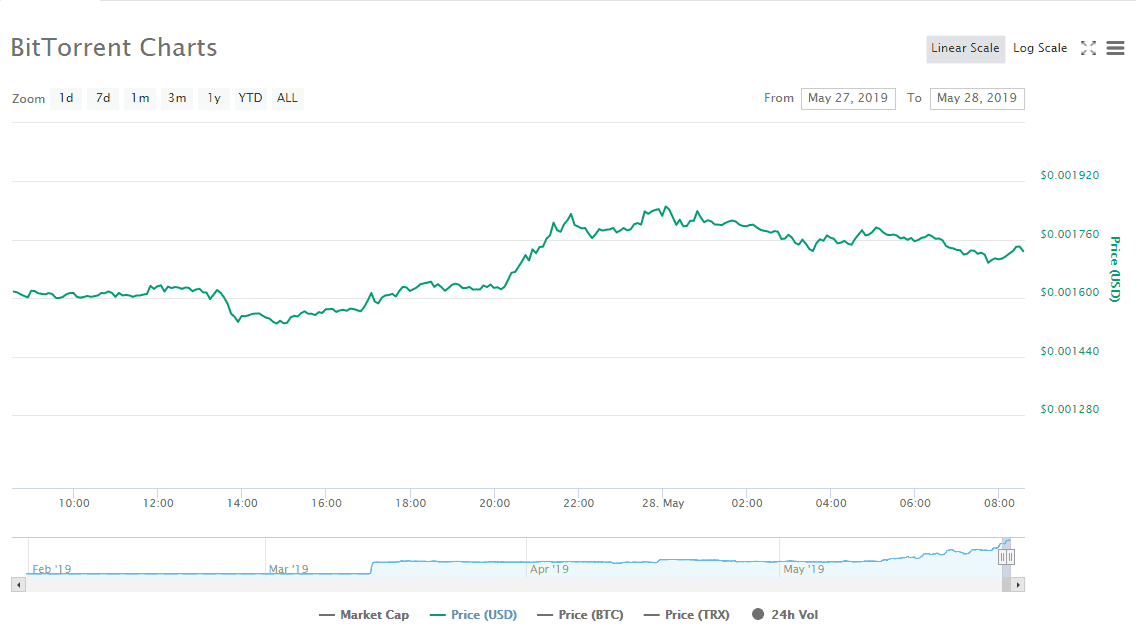Click the 12:00 time axis label
The height and width of the screenshot is (629, 1137).
point(158,503)
